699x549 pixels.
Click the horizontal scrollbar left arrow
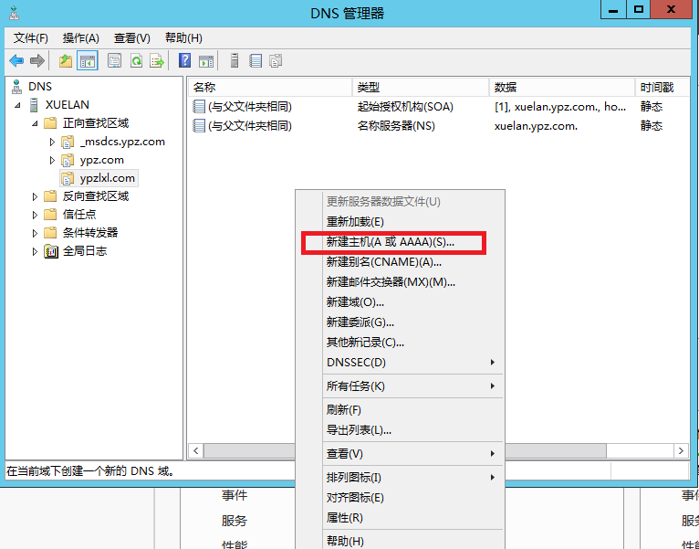coord(196,451)
